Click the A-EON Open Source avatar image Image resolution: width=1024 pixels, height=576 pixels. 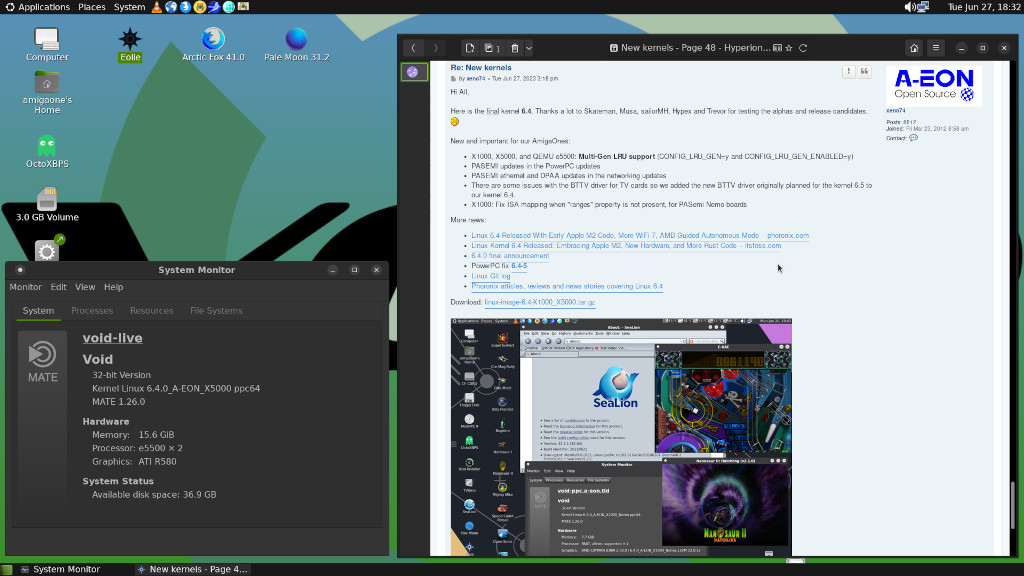[934, 86]
